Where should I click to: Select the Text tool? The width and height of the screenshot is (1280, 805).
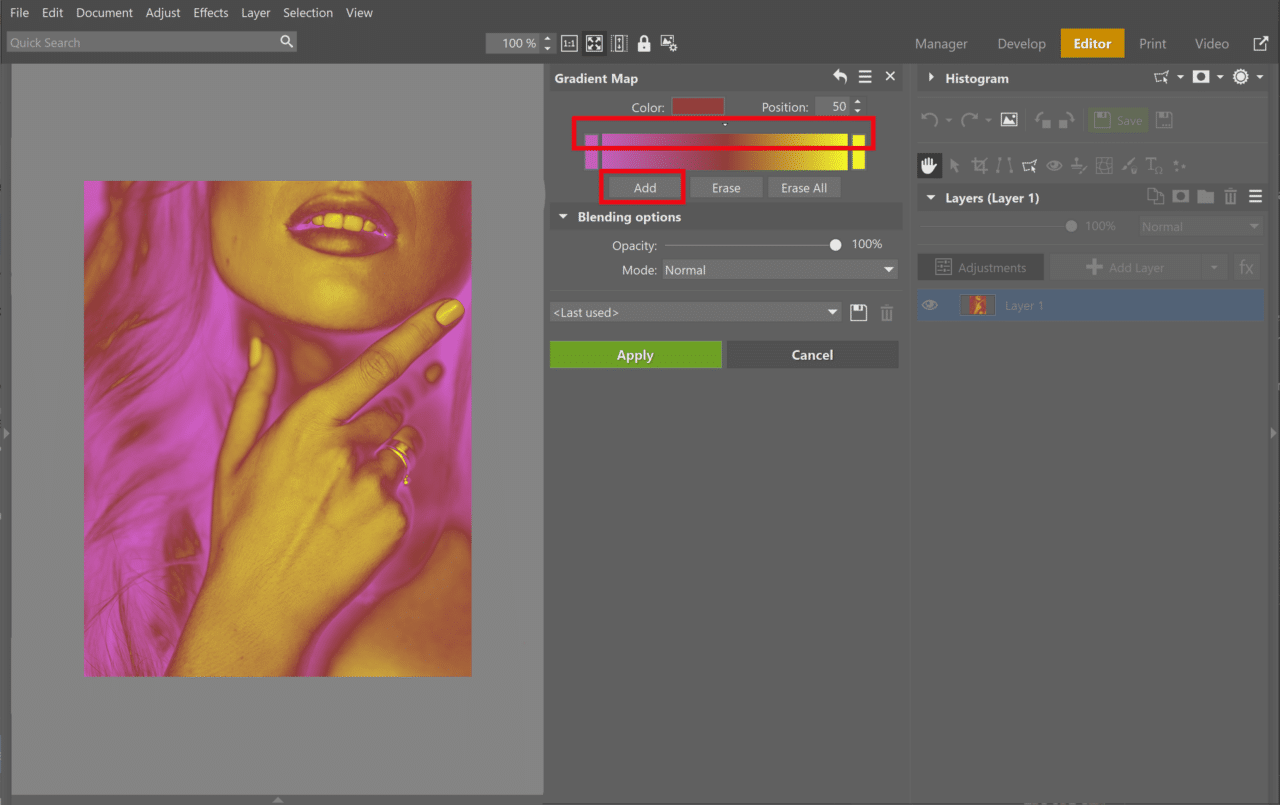[1153, 165]
